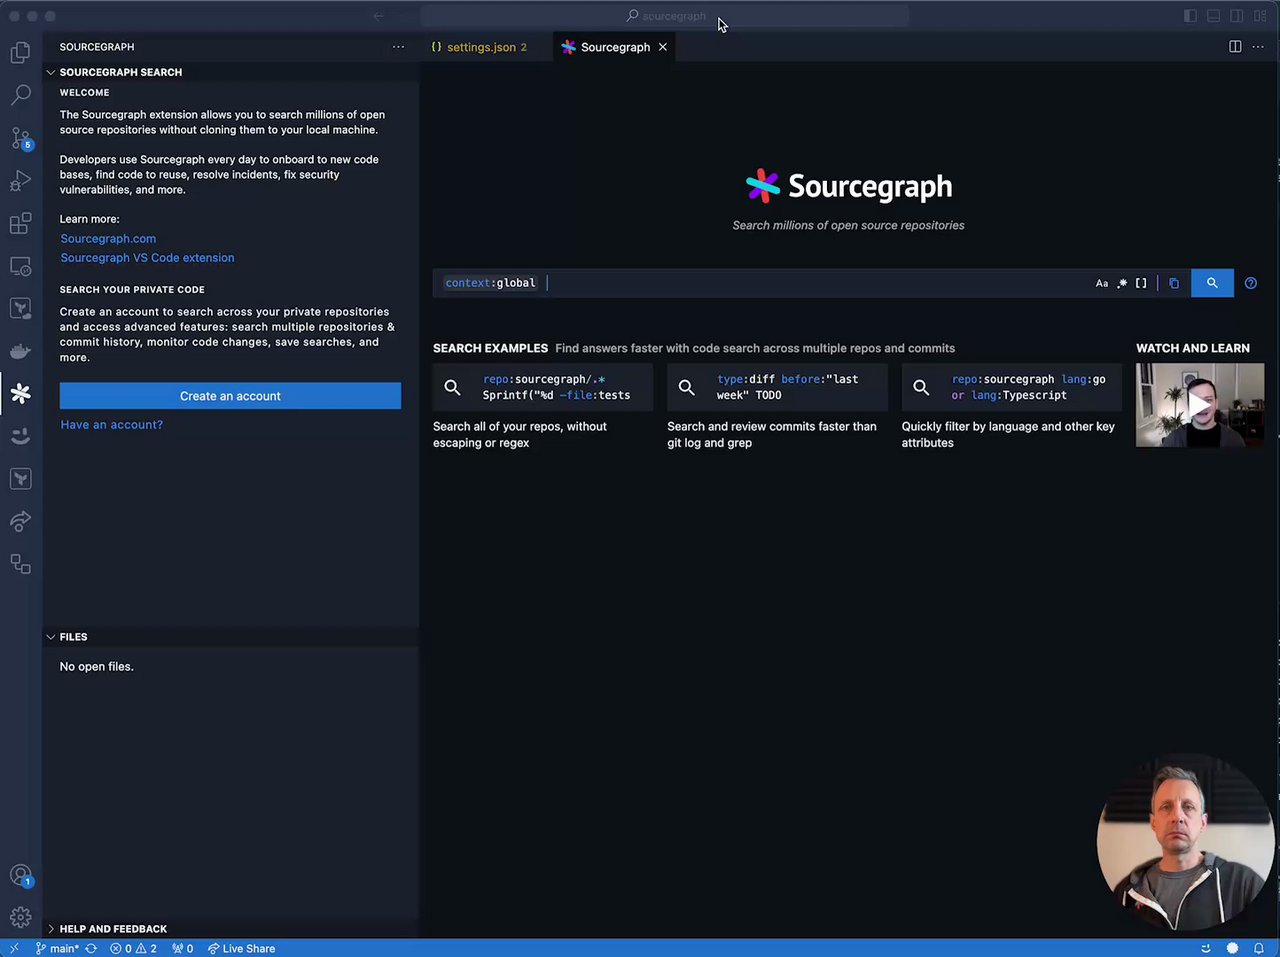
Task: Go back using title bar arrow
Action: pos(378,16)
